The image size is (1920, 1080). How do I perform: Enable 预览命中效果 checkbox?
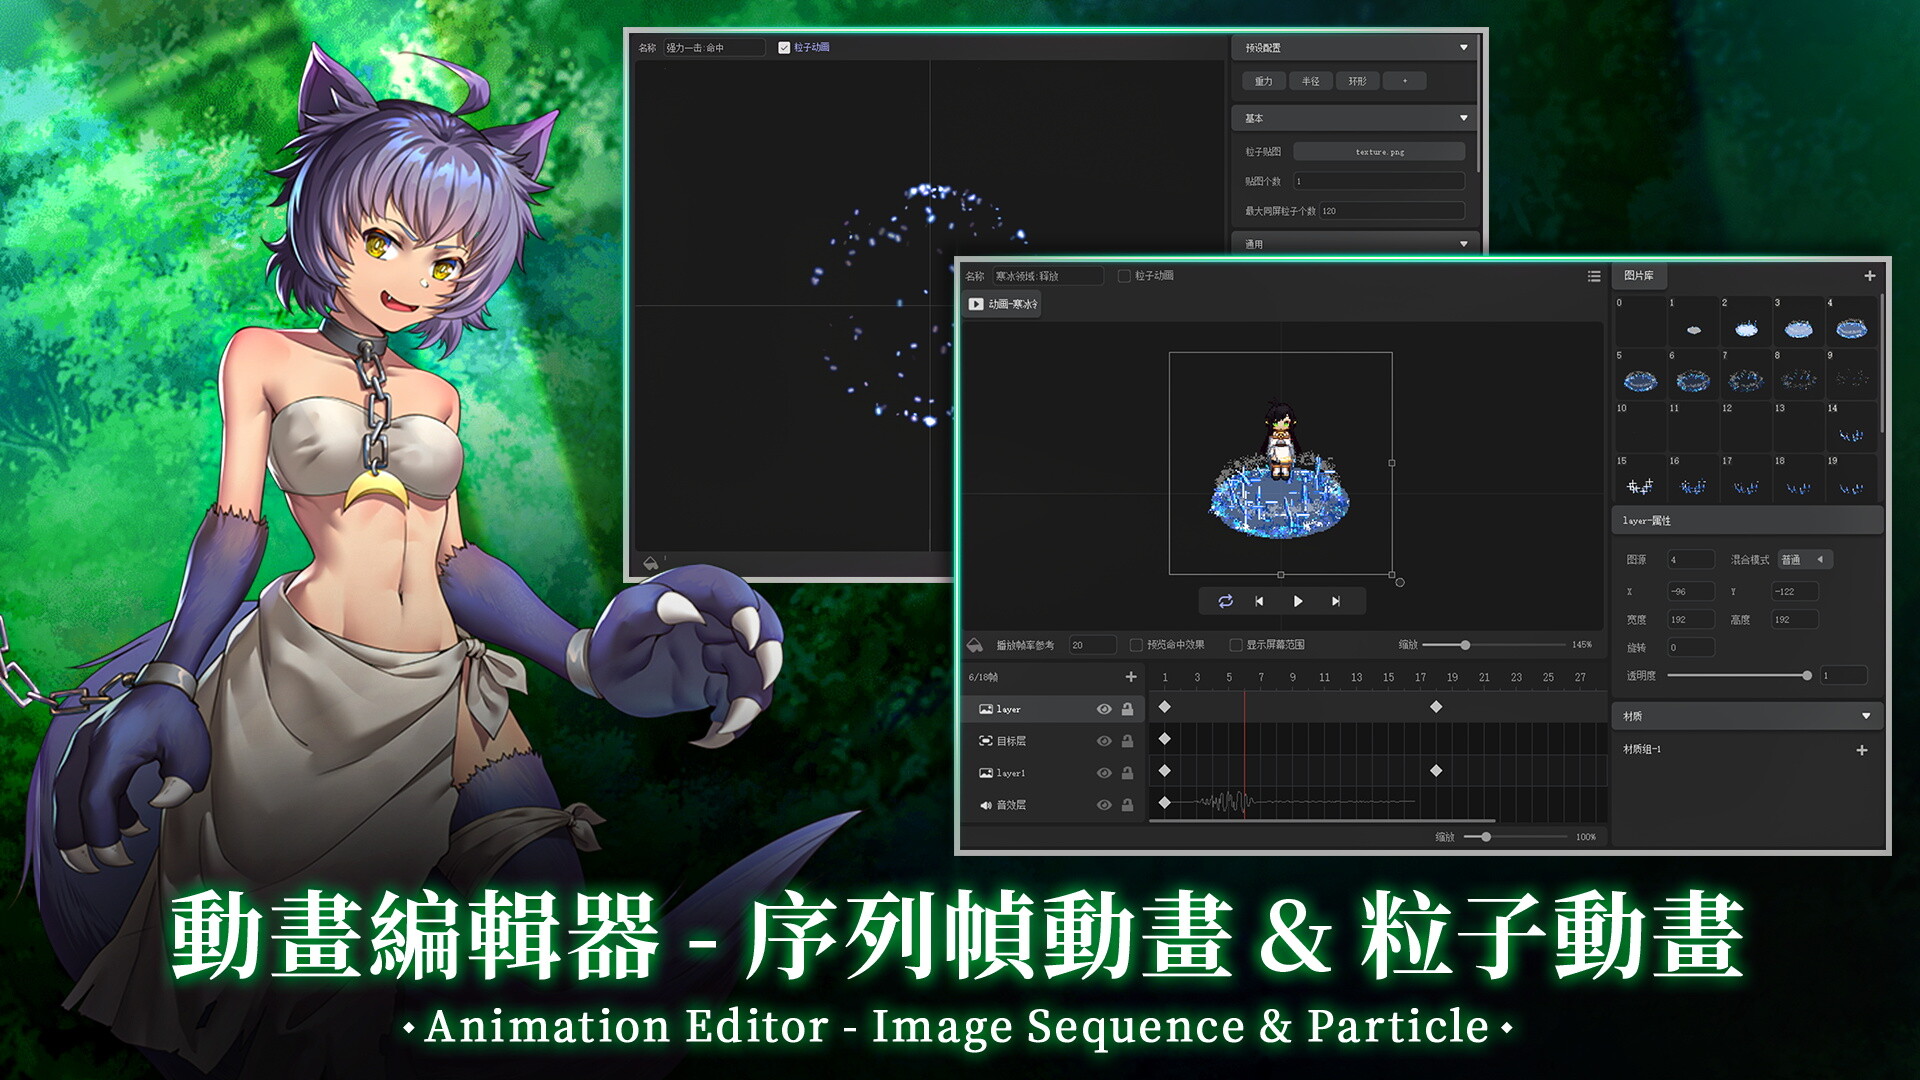point(1136,645)
